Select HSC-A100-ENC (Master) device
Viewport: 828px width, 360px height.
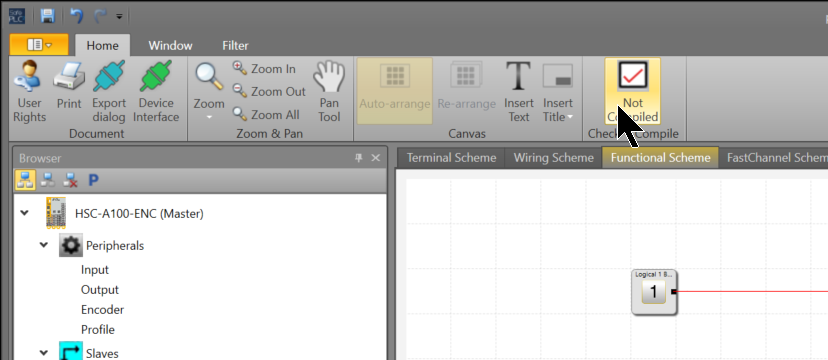[x=139, y=214]
